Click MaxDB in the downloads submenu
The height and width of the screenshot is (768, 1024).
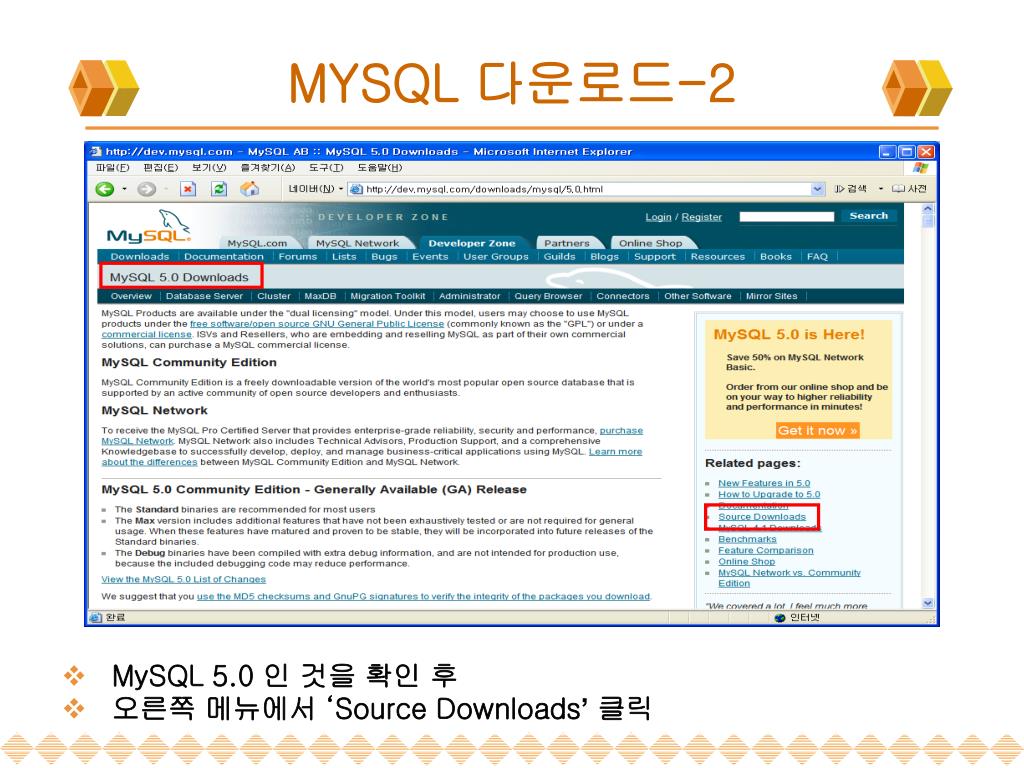[x=320, y=296]
